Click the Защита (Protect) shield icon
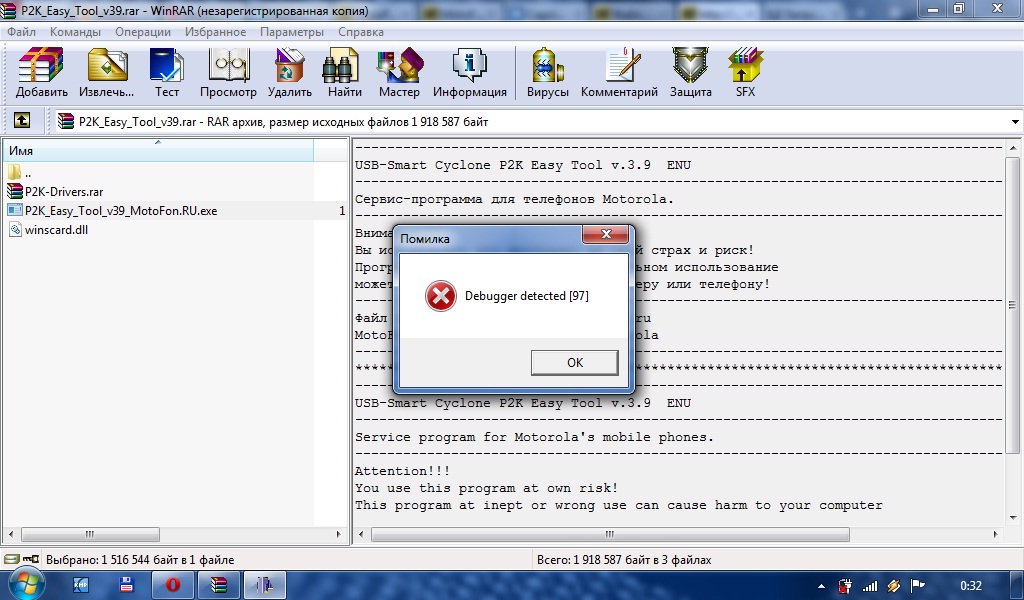Image resolution: width=1024 pixels, height=600 pixels. [x=690, y=72]
